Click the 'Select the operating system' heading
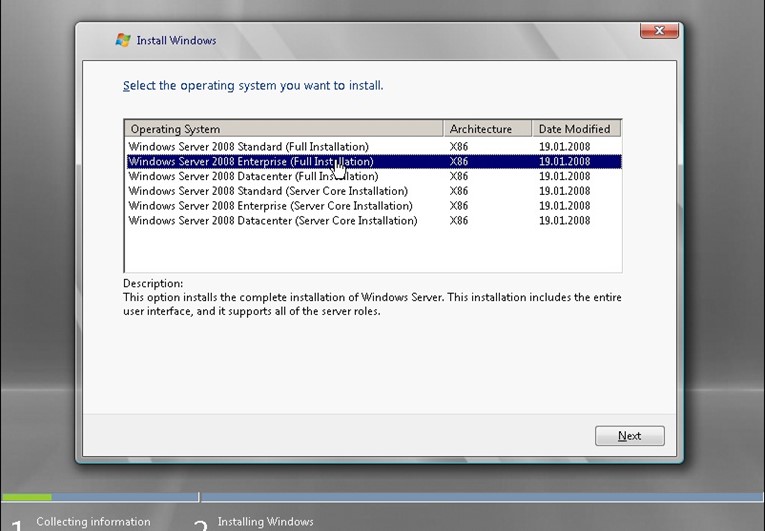This screenshot has height=531, width=765. point(253,86)
